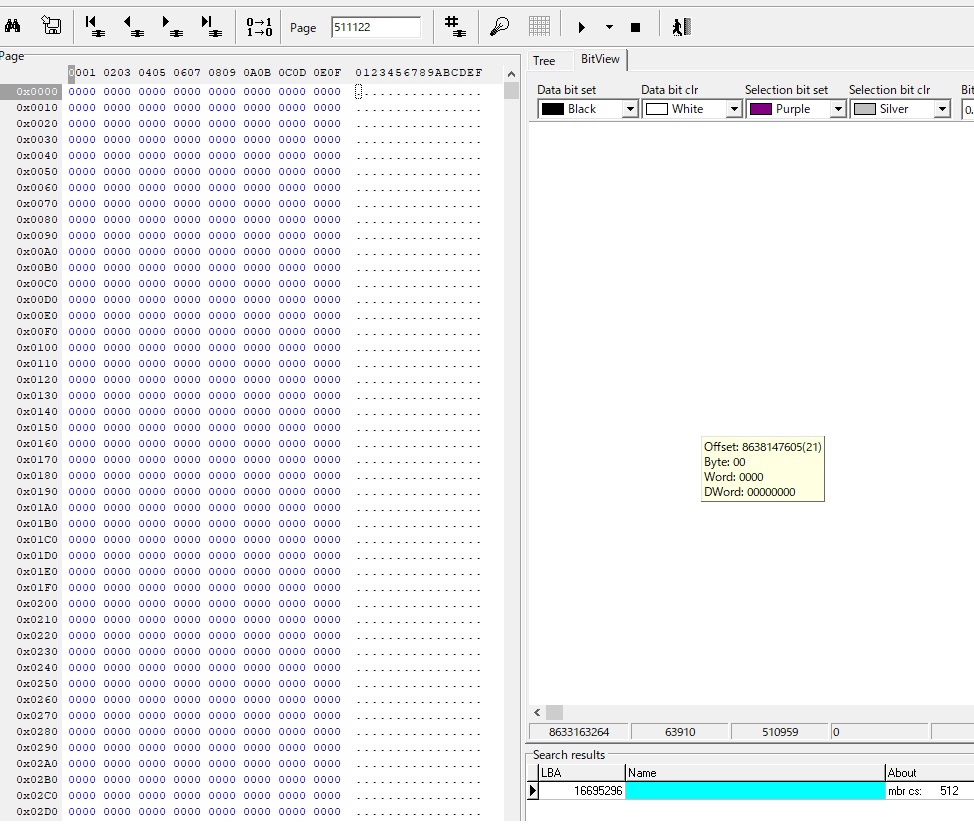
Task: Expand the Data bit set color dropdown
Action: [629, 109]
